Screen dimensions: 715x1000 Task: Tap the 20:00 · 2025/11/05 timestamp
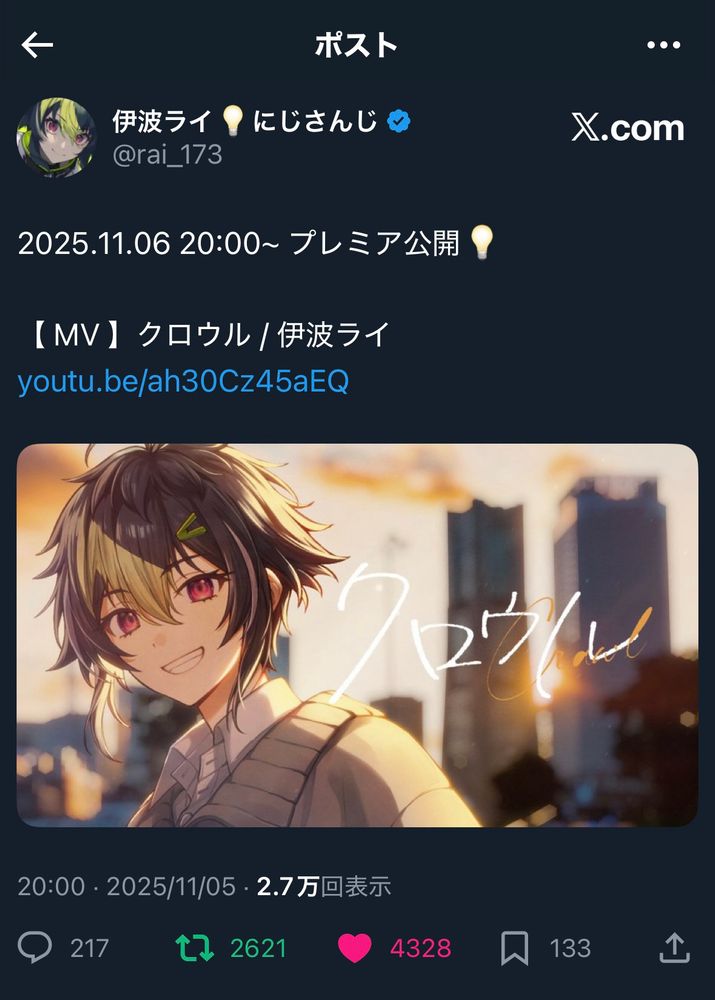[126, 886]
